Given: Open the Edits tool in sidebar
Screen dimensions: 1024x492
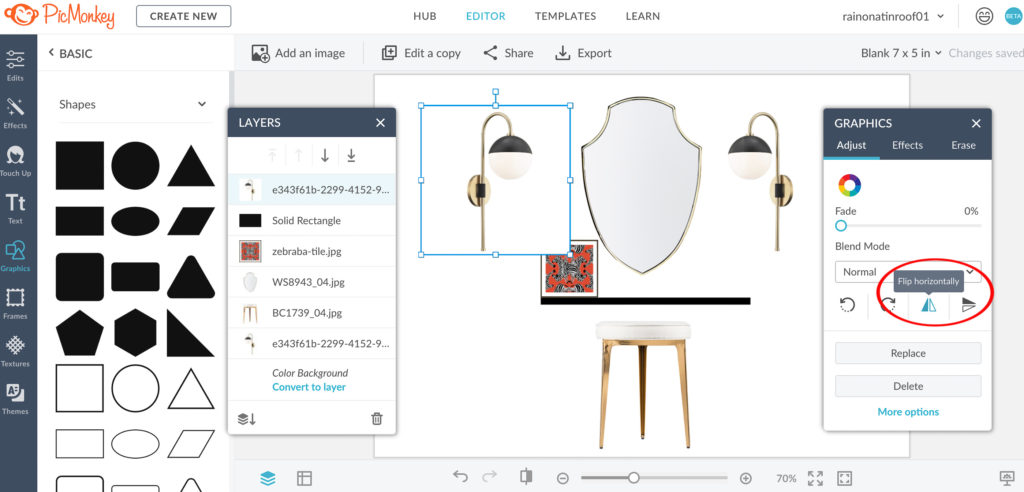Looking at the screenshot, I should tap(15, 65).
